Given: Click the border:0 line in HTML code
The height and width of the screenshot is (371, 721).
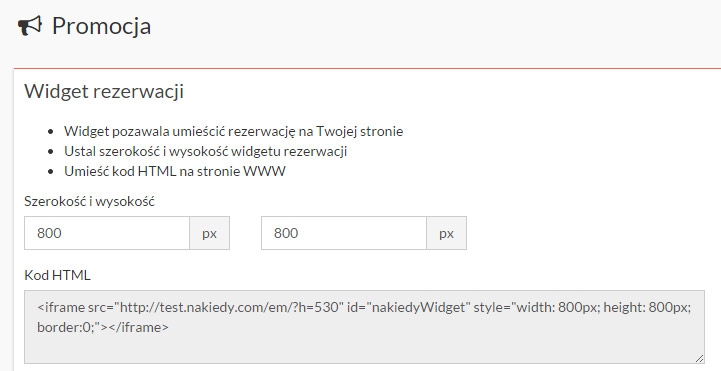Looking at the screenshot, I should coord(69,327).
